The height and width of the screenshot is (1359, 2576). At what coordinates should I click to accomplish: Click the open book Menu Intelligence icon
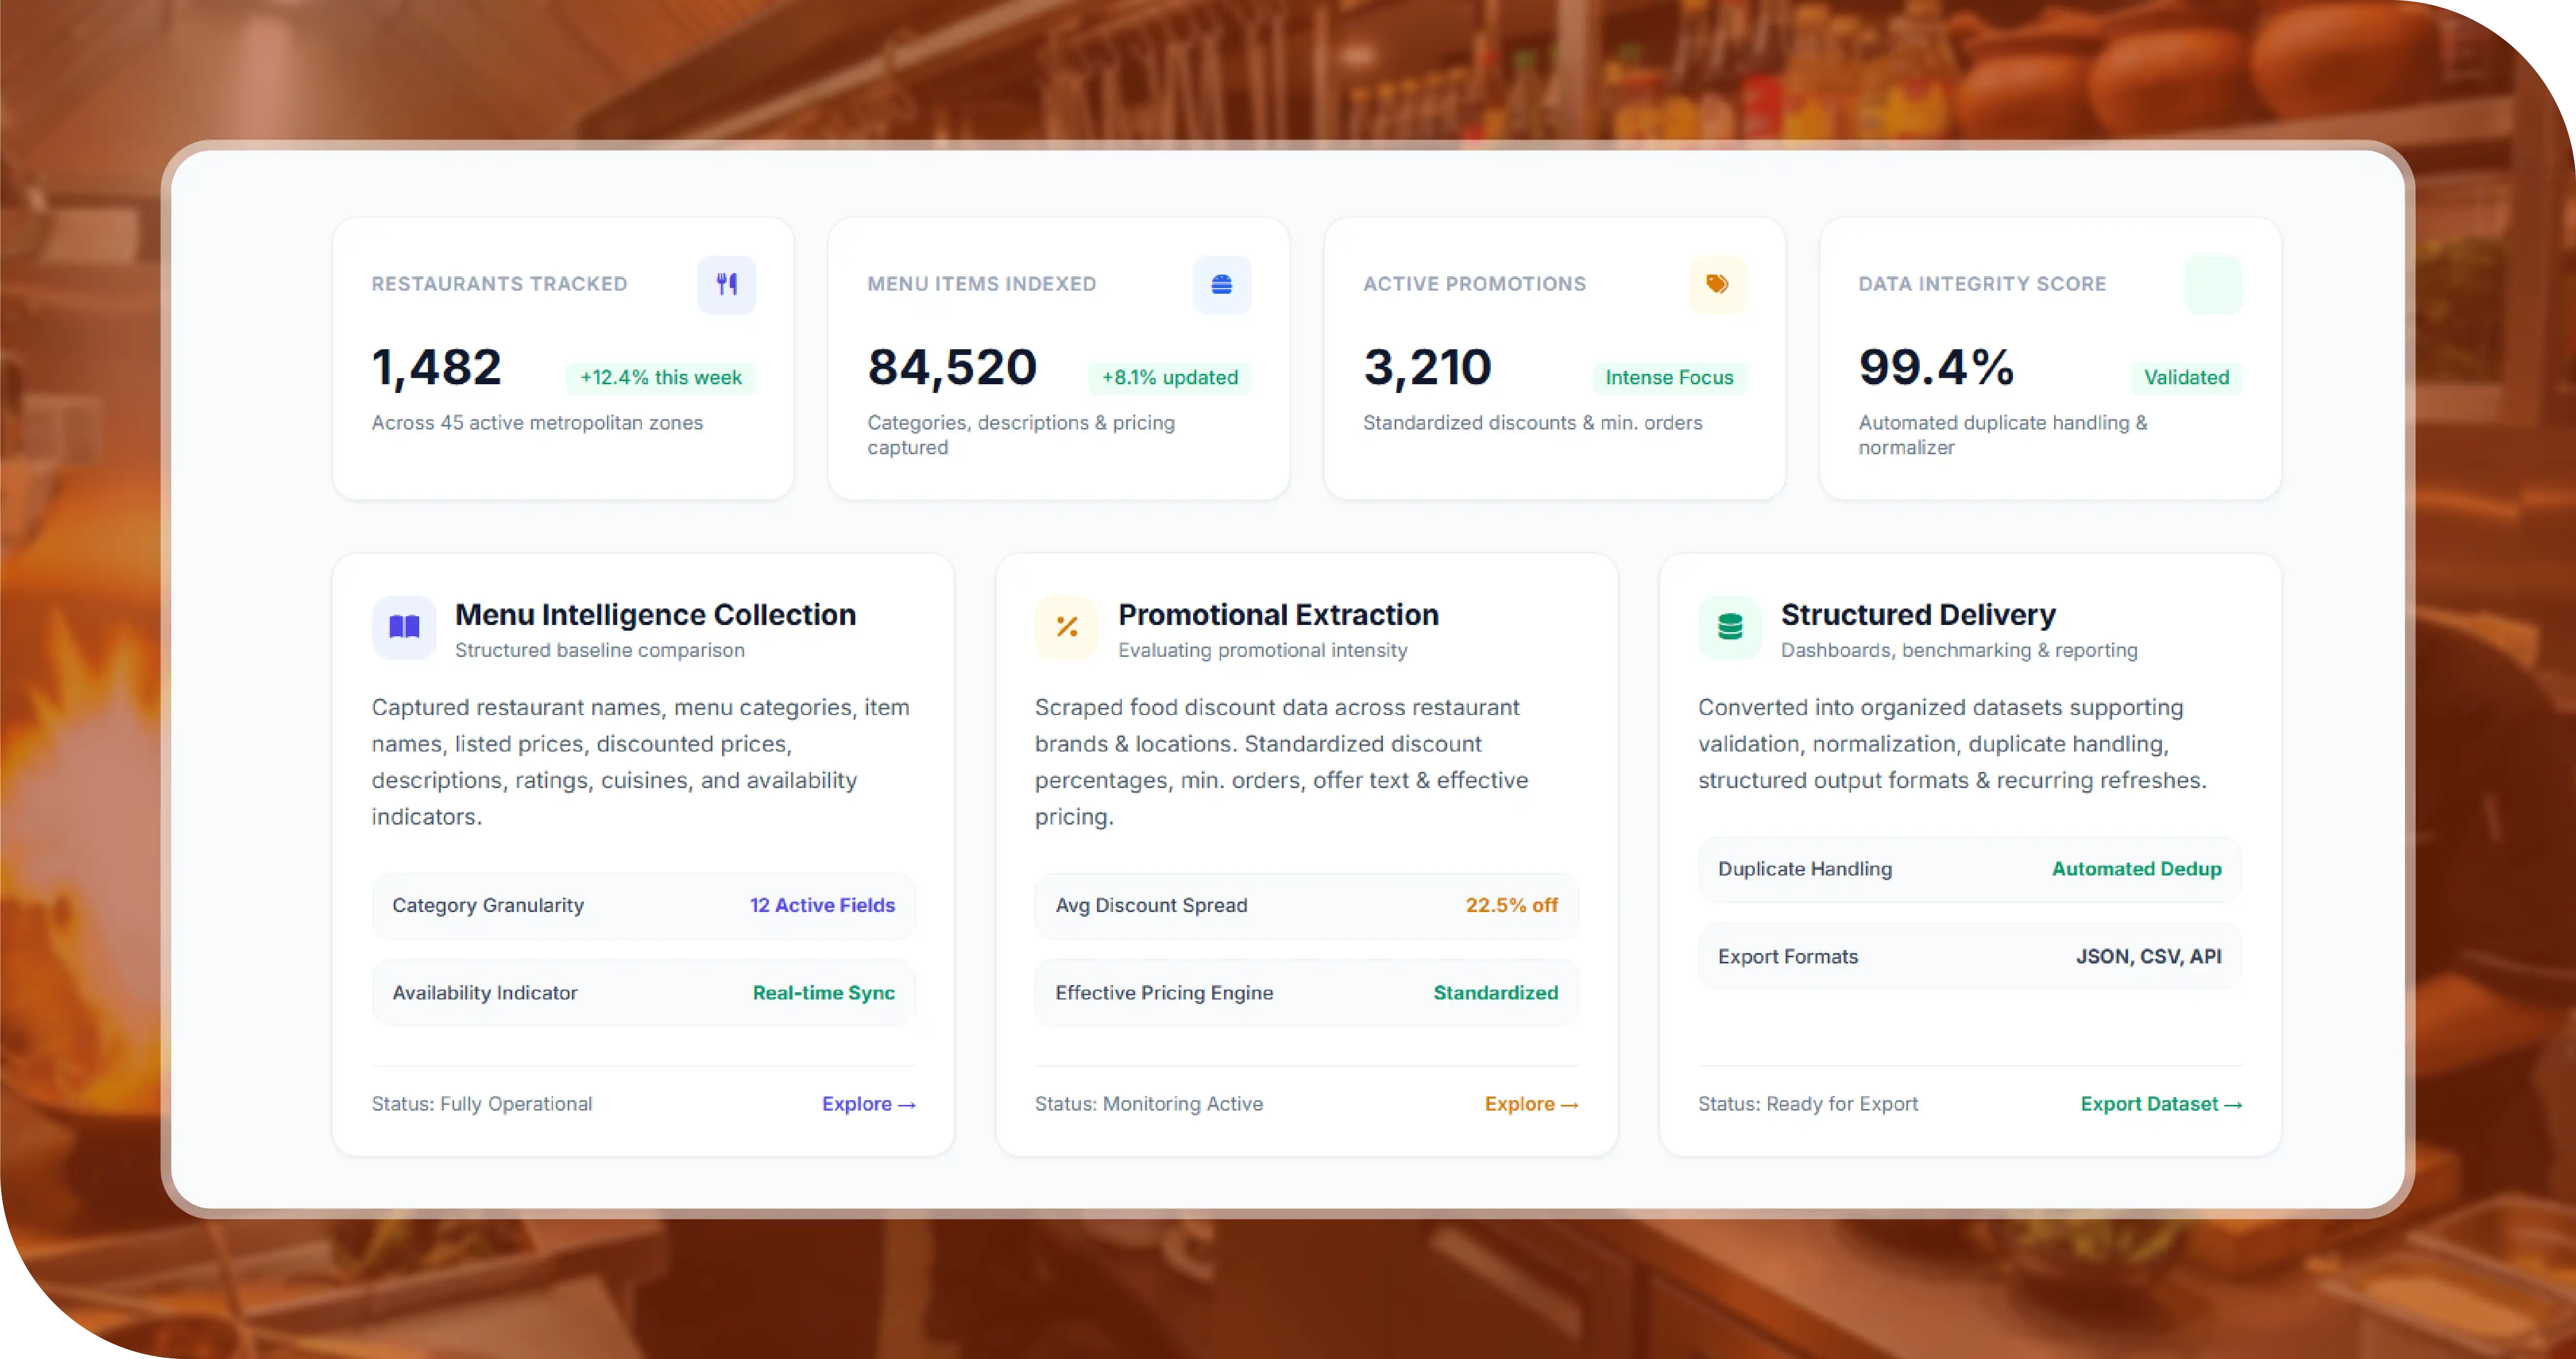[404, 627]
